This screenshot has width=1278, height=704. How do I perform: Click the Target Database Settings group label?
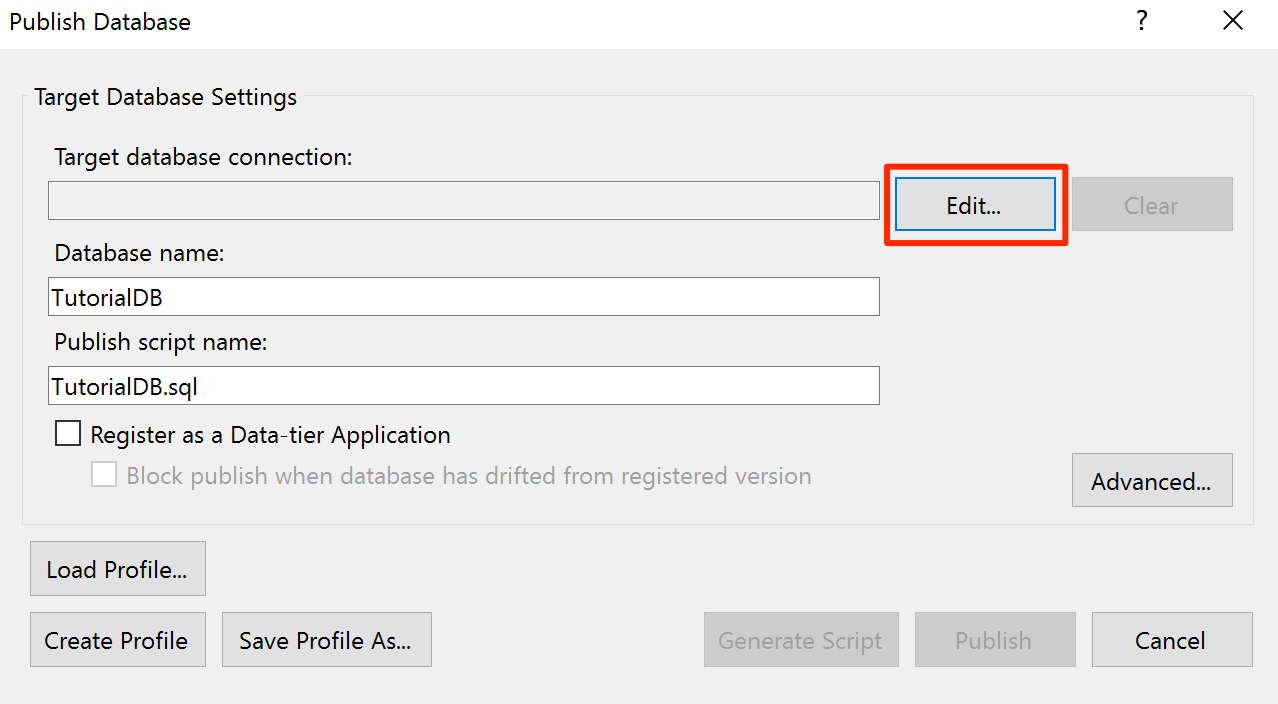(x=165, y=96)
